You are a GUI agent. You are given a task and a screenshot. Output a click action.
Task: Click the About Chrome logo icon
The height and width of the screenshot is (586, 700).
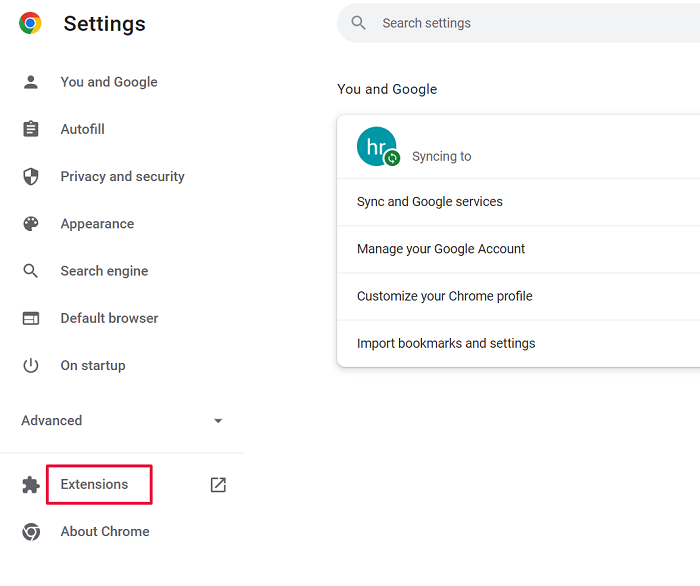(31, 532)
